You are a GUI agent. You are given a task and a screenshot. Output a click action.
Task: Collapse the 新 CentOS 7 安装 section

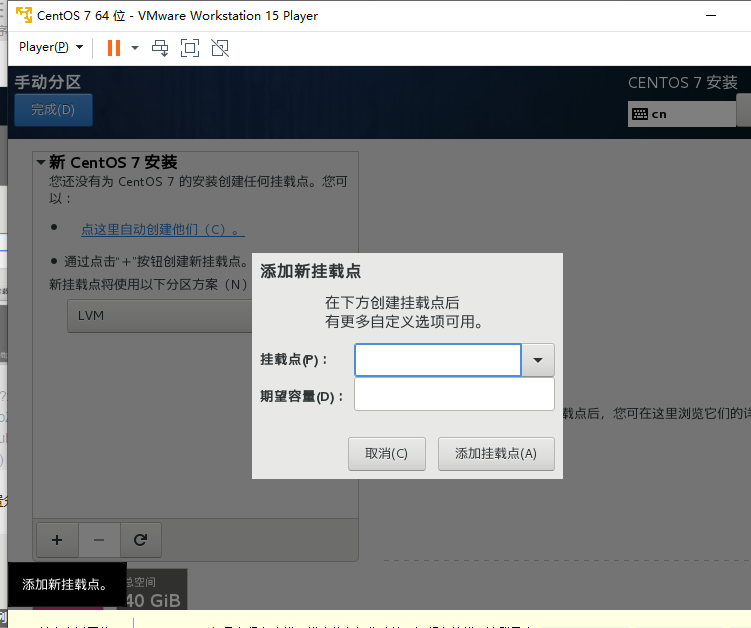click(41, 162)
